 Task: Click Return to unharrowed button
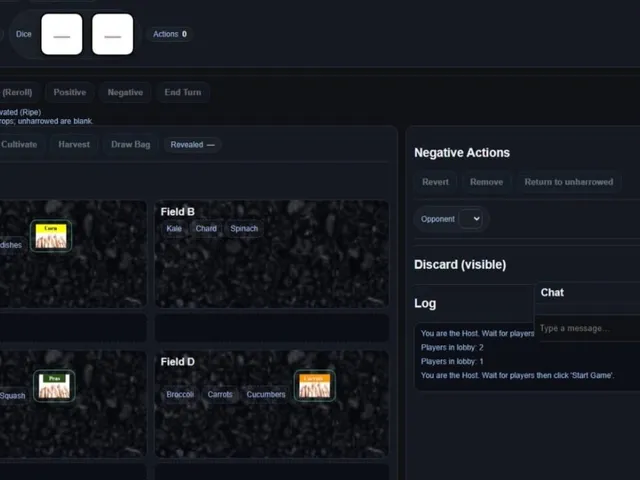(569, 182)
